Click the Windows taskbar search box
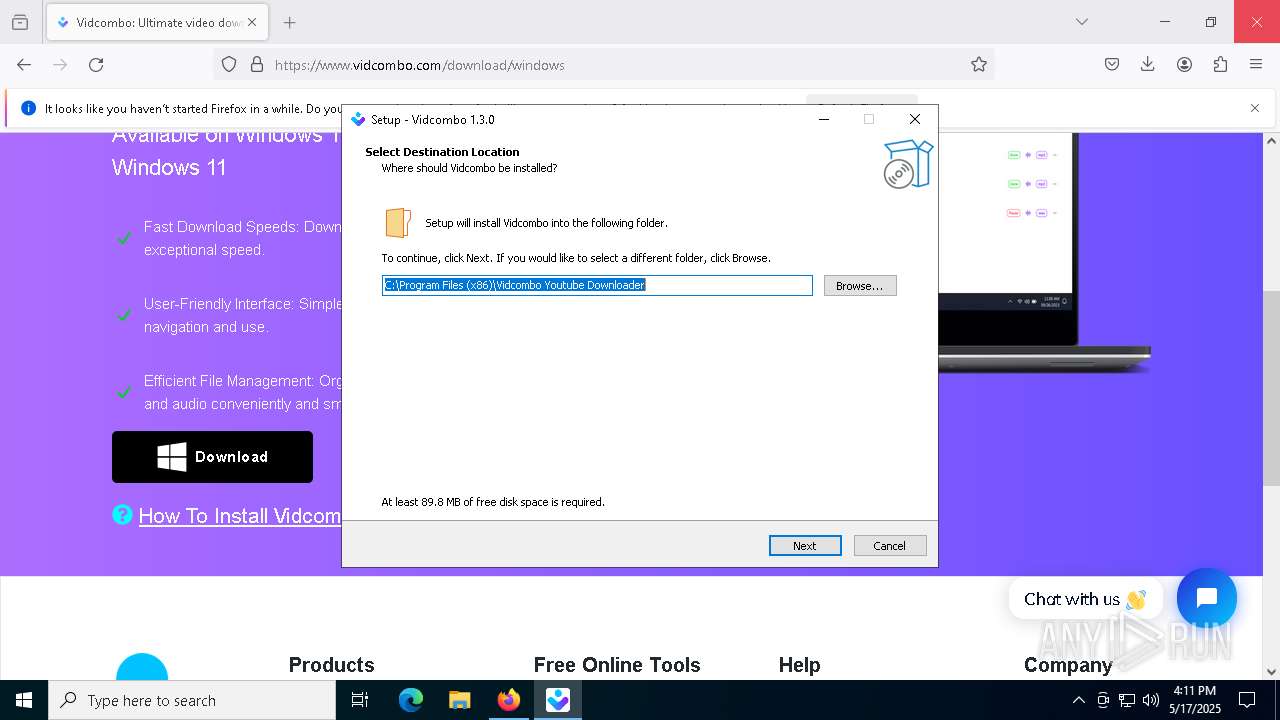 pyautogui.click(x=192, y=700)
